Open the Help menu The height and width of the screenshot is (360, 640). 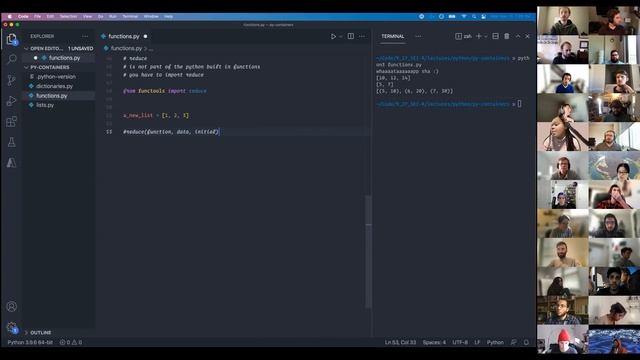pos(169,16)
